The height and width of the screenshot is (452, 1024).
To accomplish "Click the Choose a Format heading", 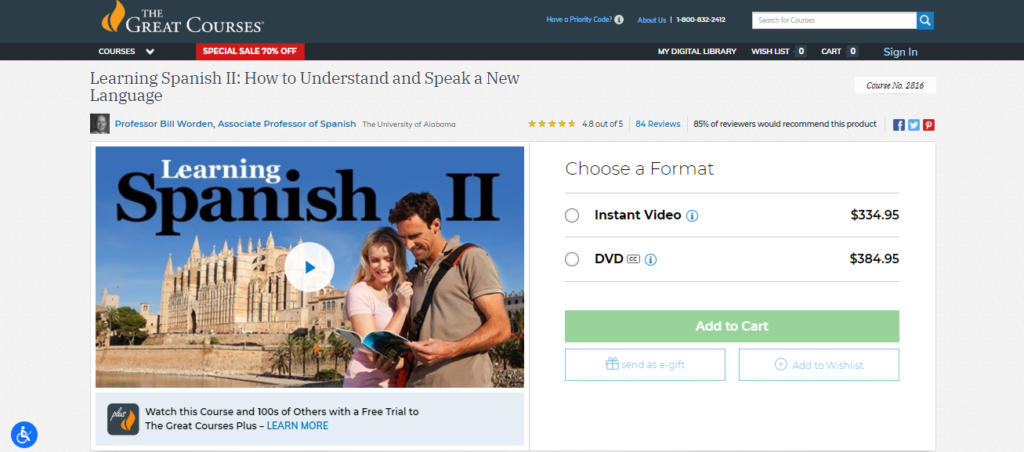I will (x=639, y=169).
